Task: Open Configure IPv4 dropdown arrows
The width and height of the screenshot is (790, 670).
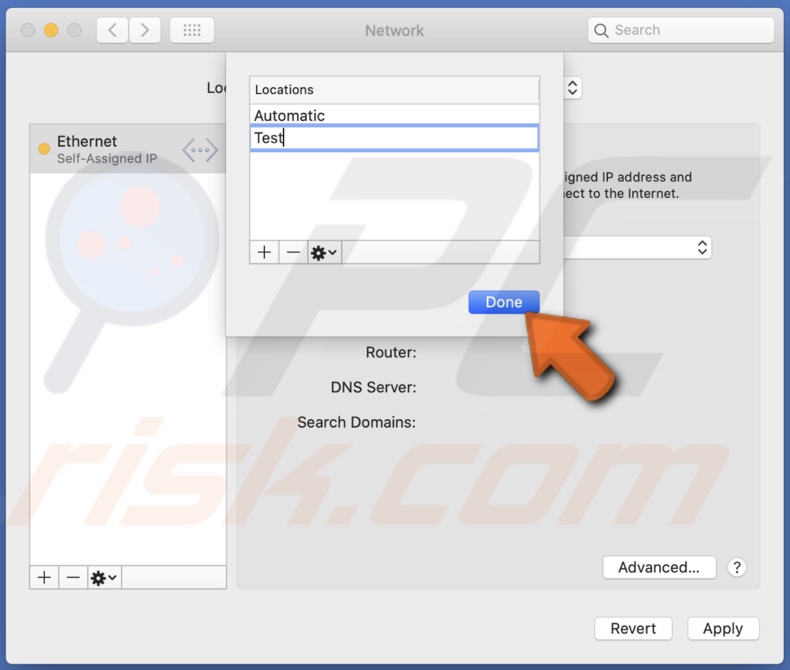Action: pyautogui.click(x=702, y=247)
